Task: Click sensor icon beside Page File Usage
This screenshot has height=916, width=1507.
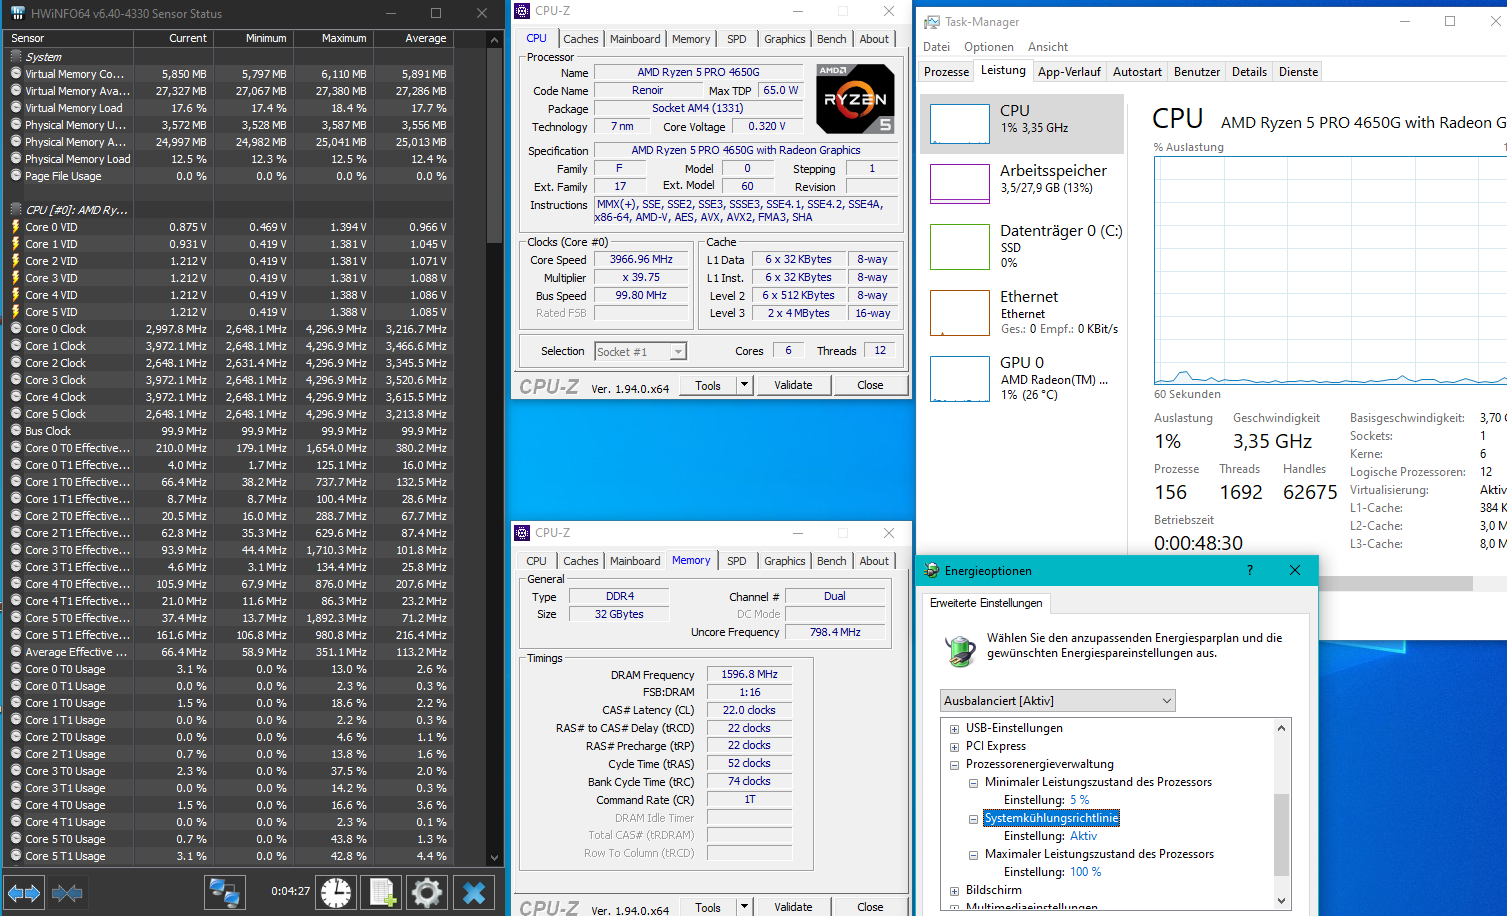Action: click(16, 176)
